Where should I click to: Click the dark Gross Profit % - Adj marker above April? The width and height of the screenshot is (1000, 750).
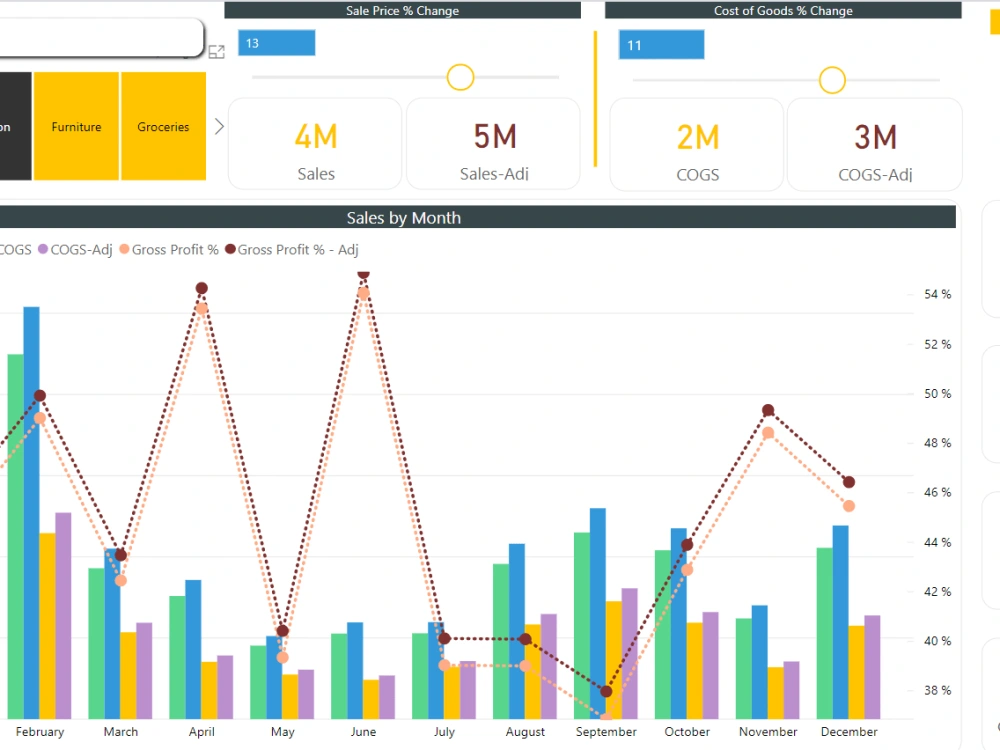pyautogui.click(x=202, y=287)
